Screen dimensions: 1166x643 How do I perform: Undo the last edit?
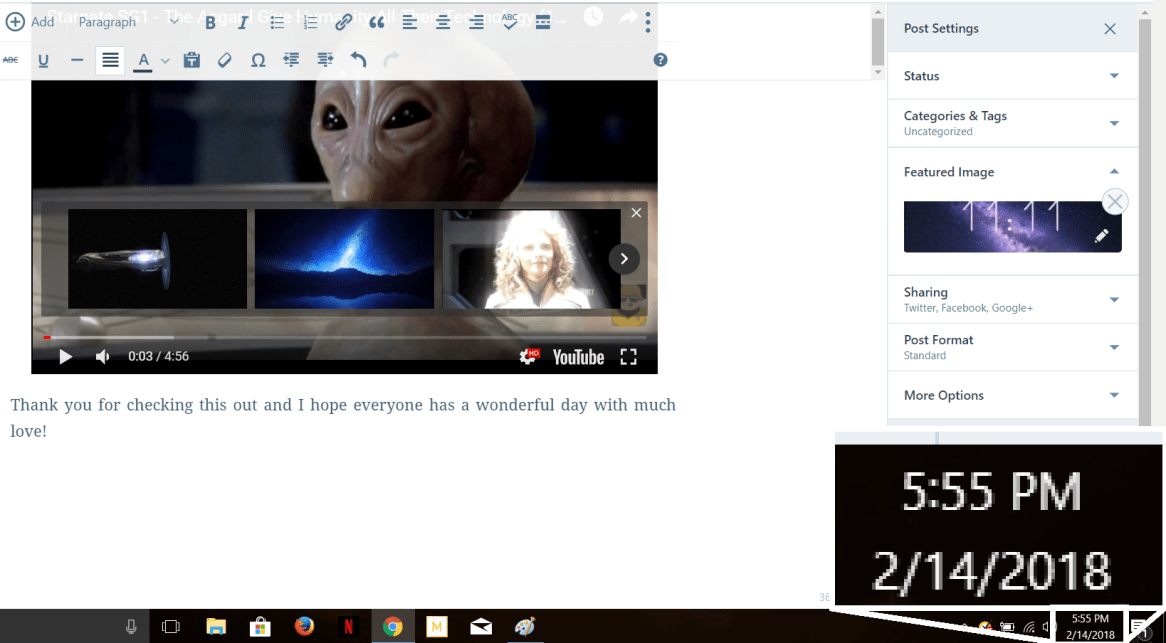(358, 60)
